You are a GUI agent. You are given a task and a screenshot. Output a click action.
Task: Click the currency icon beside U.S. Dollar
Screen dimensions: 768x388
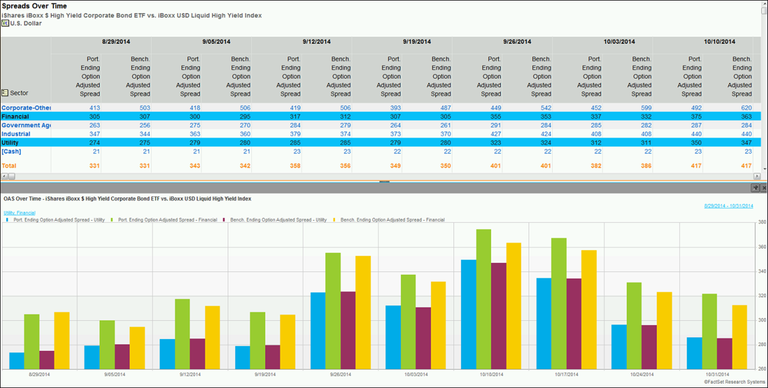click(x=5, y=23)
